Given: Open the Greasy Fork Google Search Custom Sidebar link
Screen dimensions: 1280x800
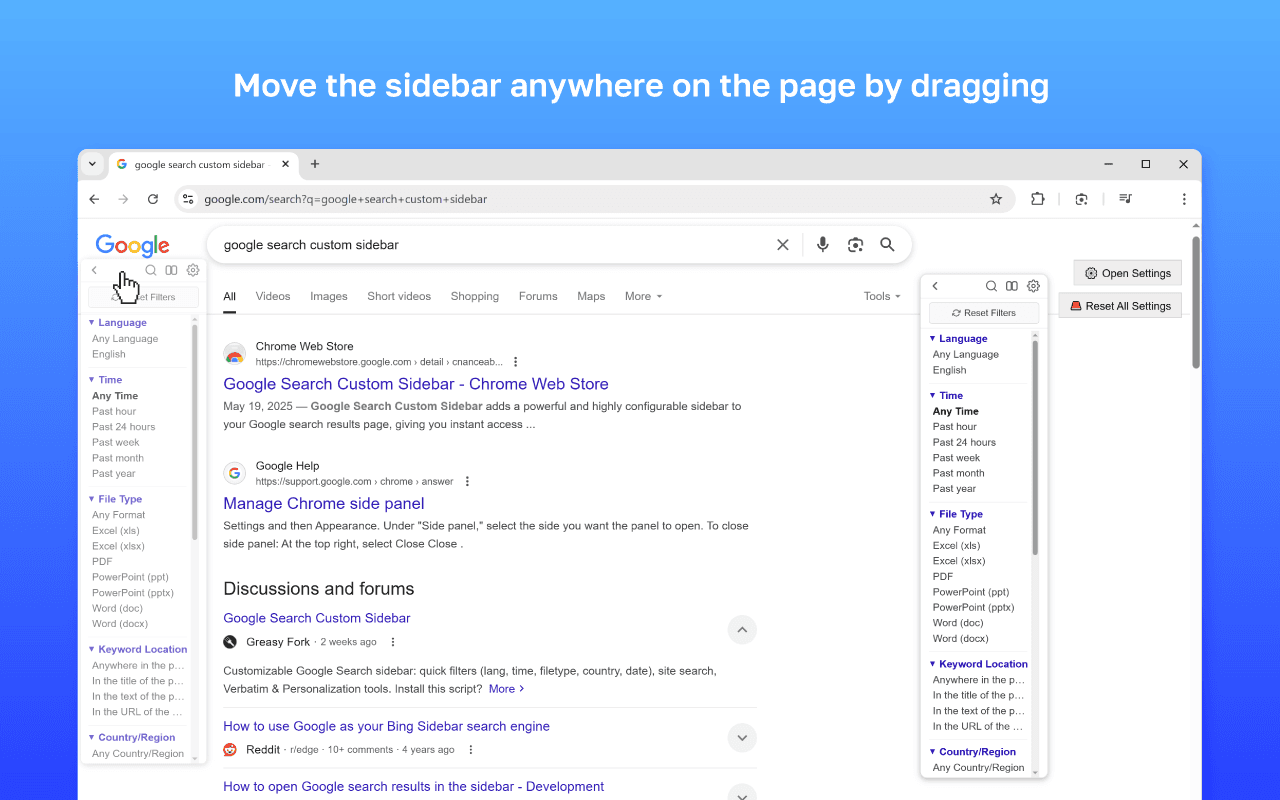Looking at the screenshot, I should pyautogui.click(x=317, y=618).
